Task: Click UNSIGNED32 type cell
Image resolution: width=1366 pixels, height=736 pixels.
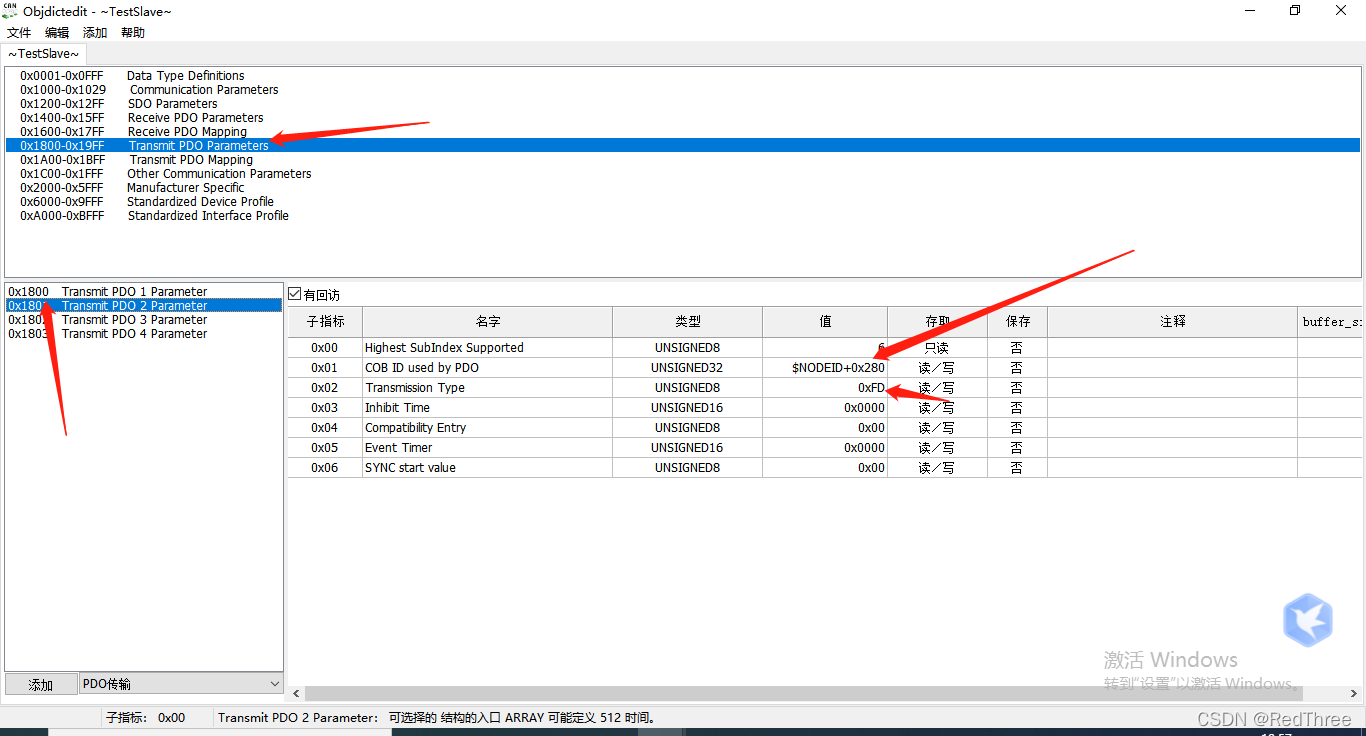Action: click(687, 368)
